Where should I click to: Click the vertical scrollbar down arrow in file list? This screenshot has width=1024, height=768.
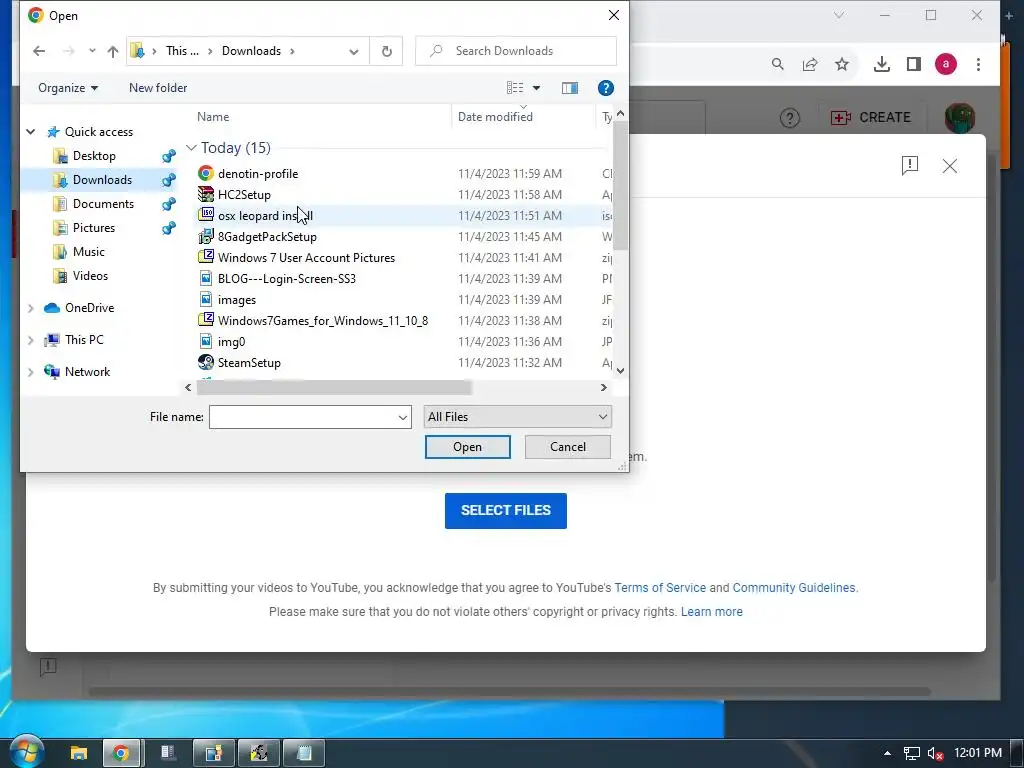click(x=620, y=370)
